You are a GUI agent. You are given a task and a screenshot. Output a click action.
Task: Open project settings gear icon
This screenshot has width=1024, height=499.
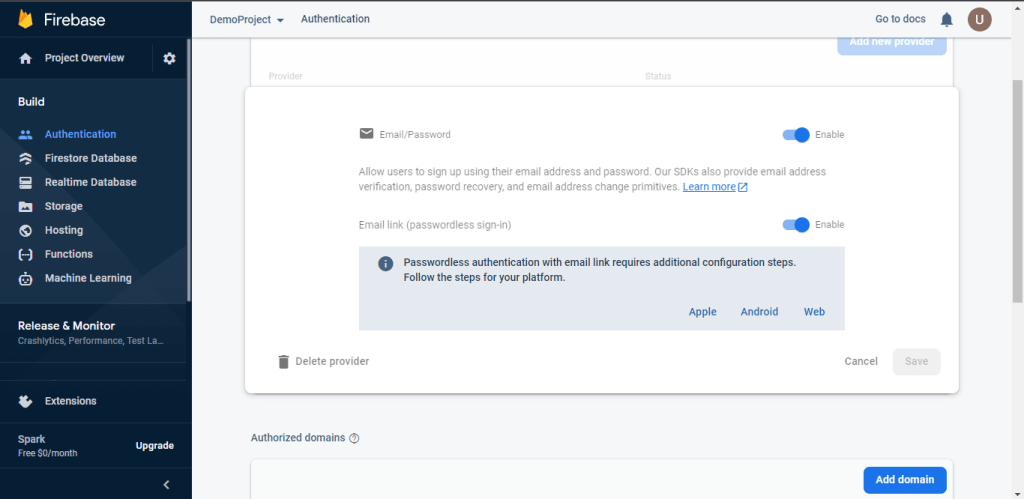169,59
